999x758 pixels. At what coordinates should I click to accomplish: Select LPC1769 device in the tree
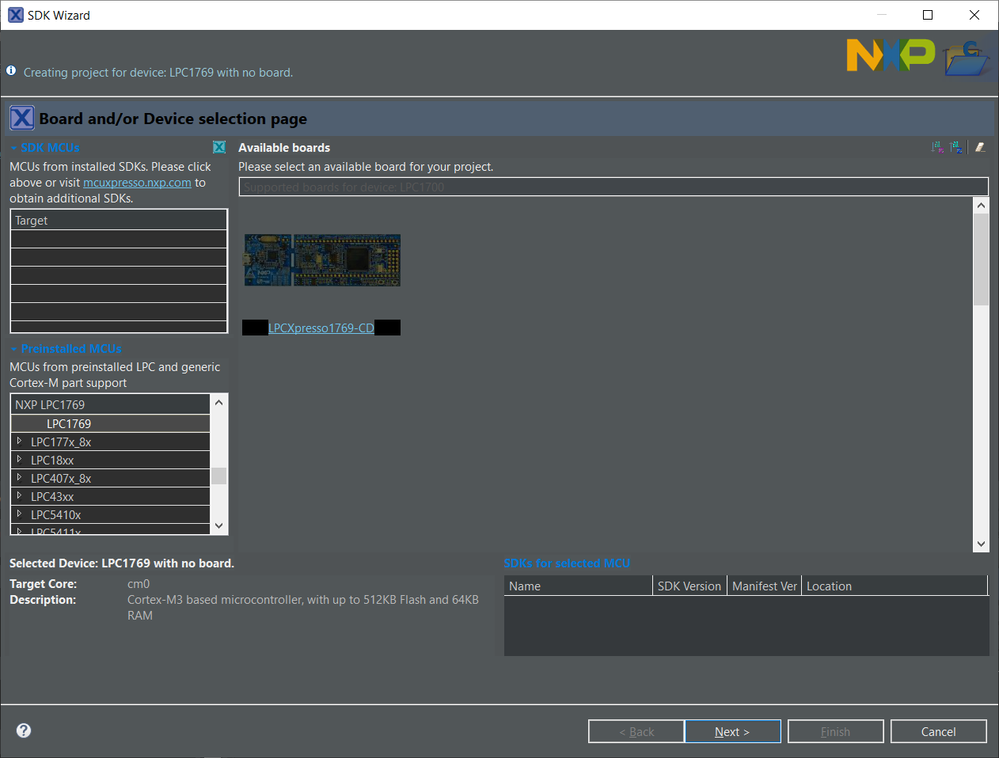click(x=110, y=424)
